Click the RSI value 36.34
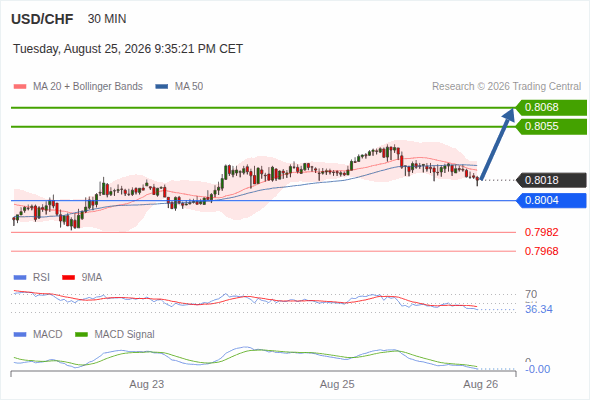 pyautogui.click(x=539, y=309)
